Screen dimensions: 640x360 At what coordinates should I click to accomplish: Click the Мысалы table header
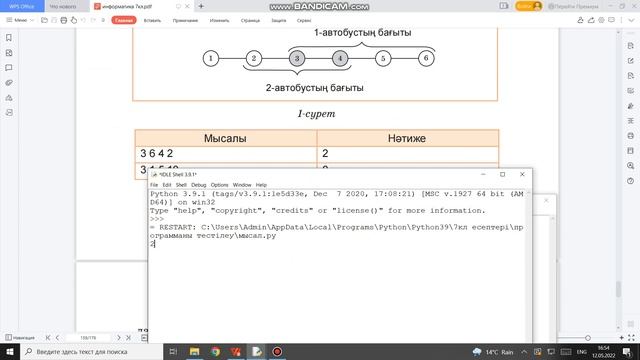click(226, 138)
